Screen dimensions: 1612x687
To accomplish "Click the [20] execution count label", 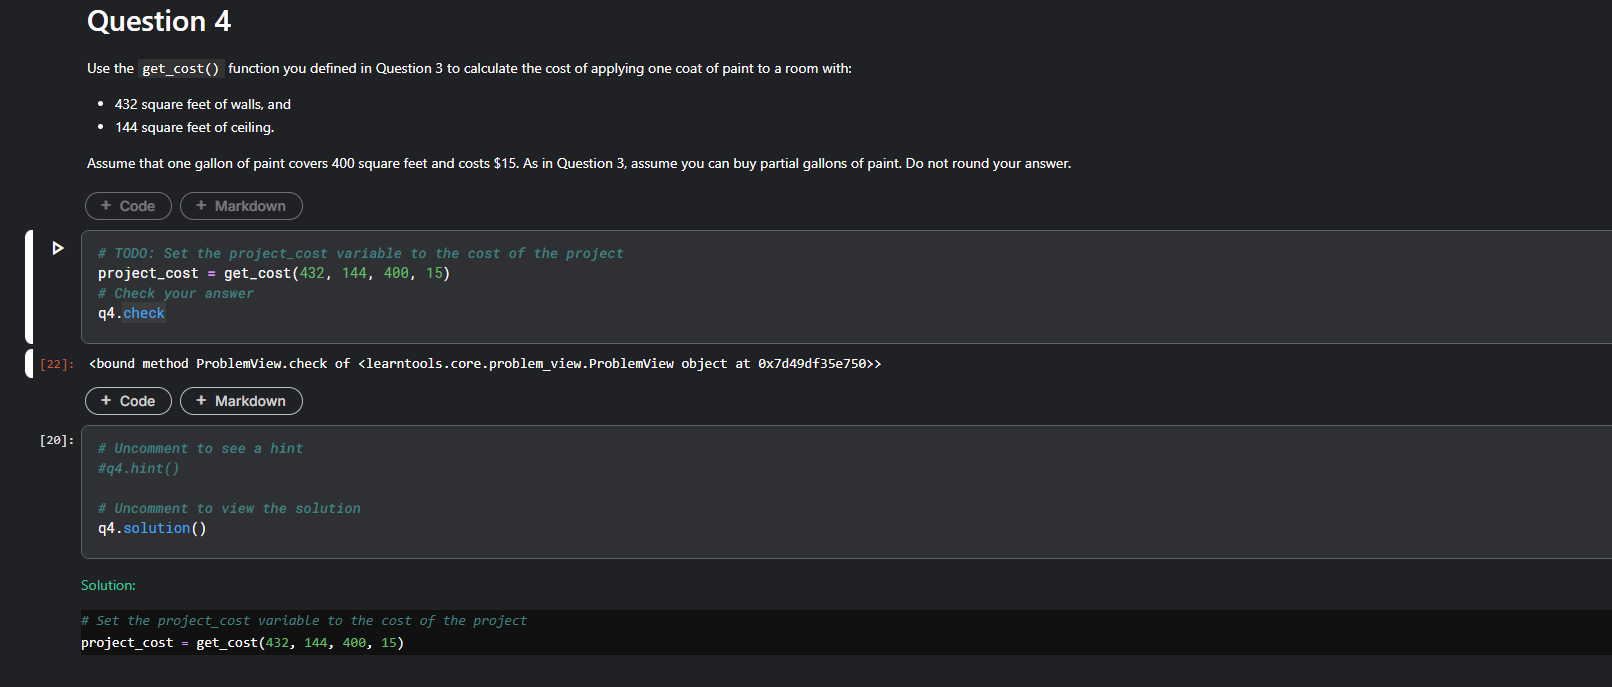I will (x=57, y=440).
